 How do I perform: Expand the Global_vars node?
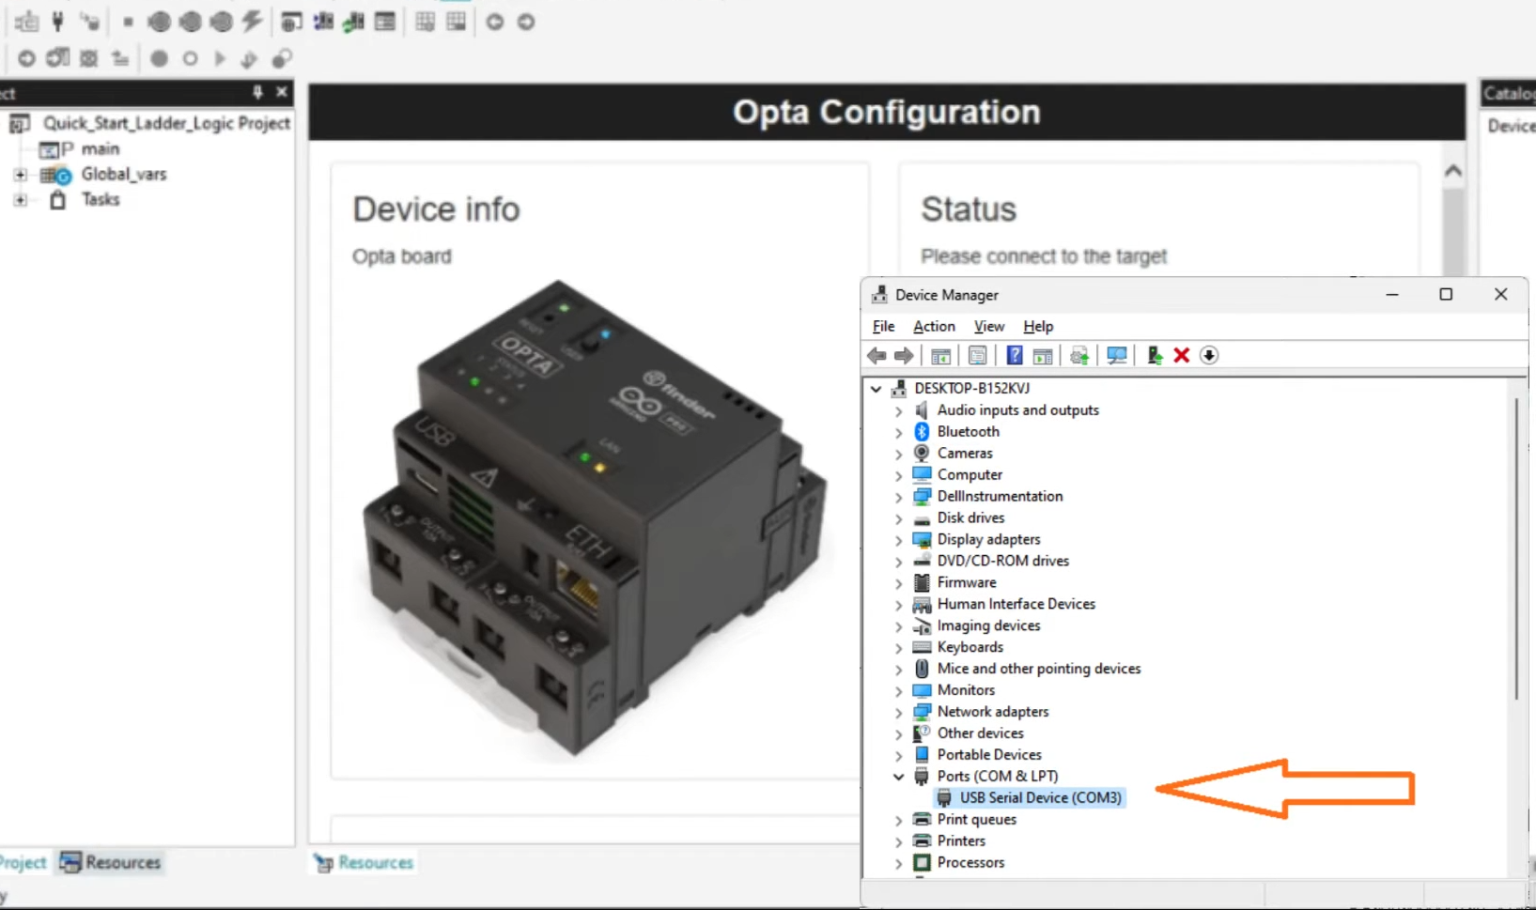coord(22,174)
